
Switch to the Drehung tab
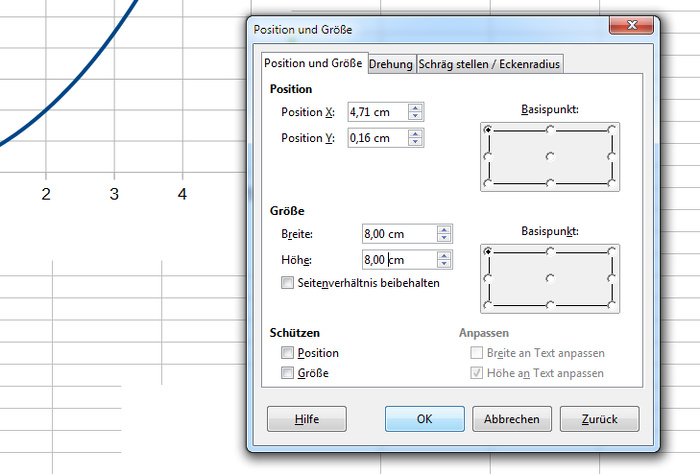coord(391,64)
